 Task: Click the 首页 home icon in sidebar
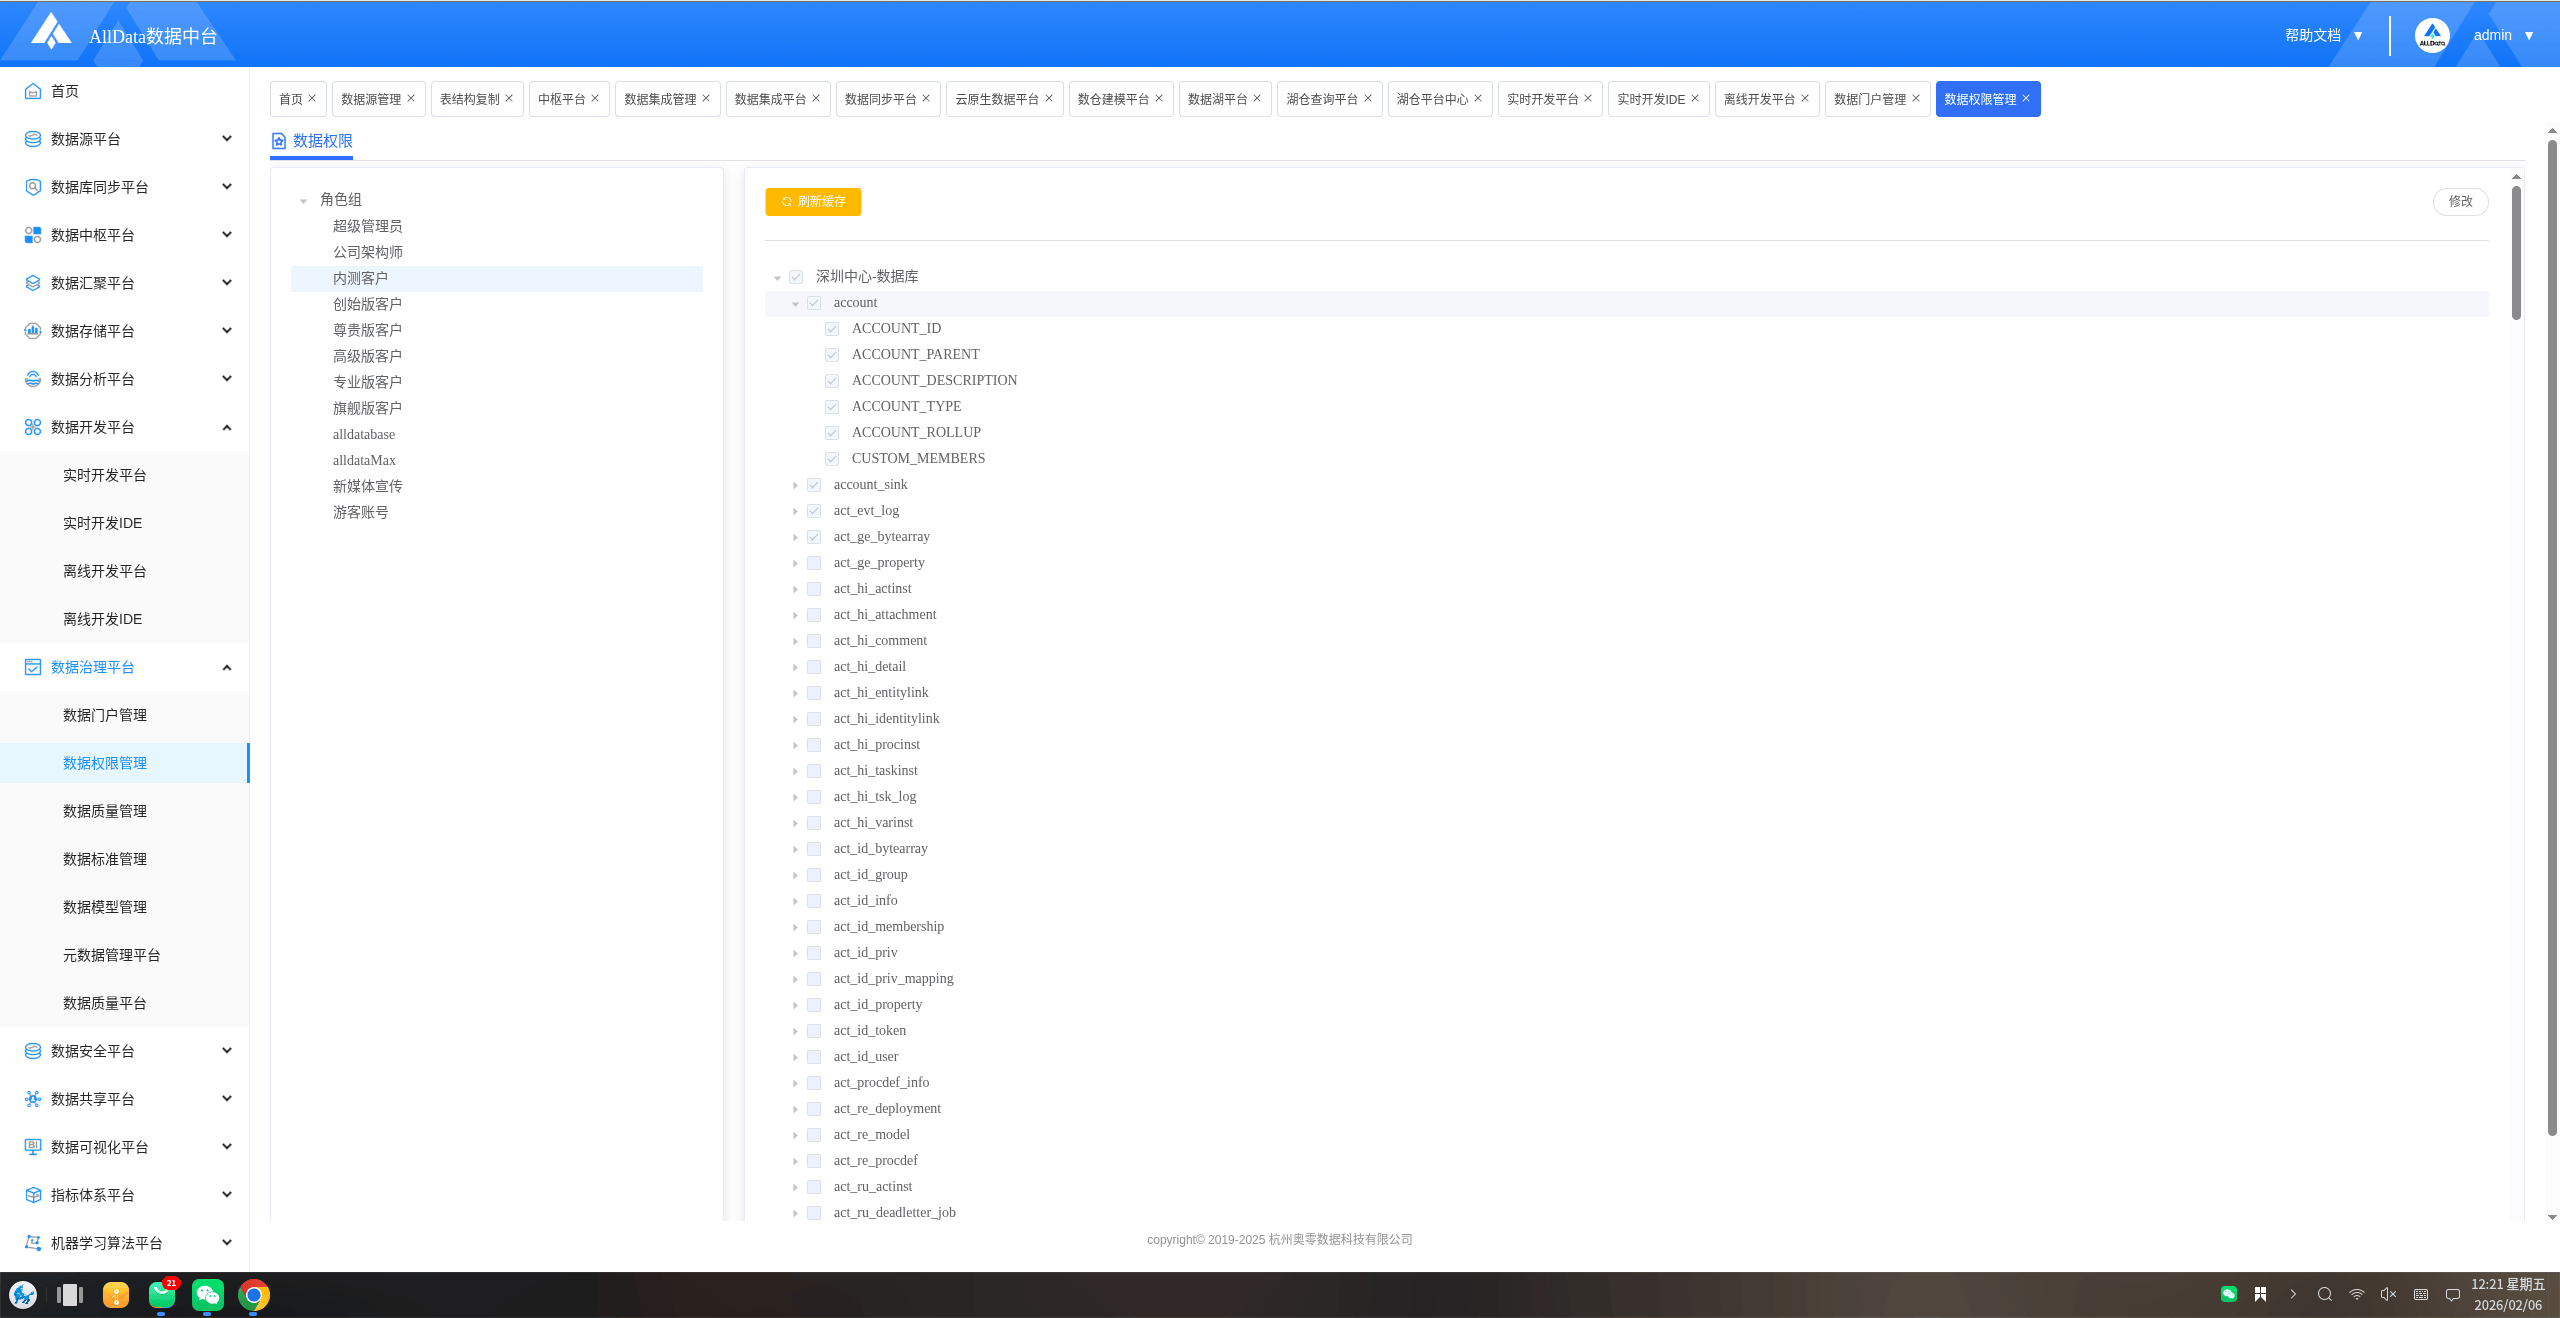tap(33, 91)
